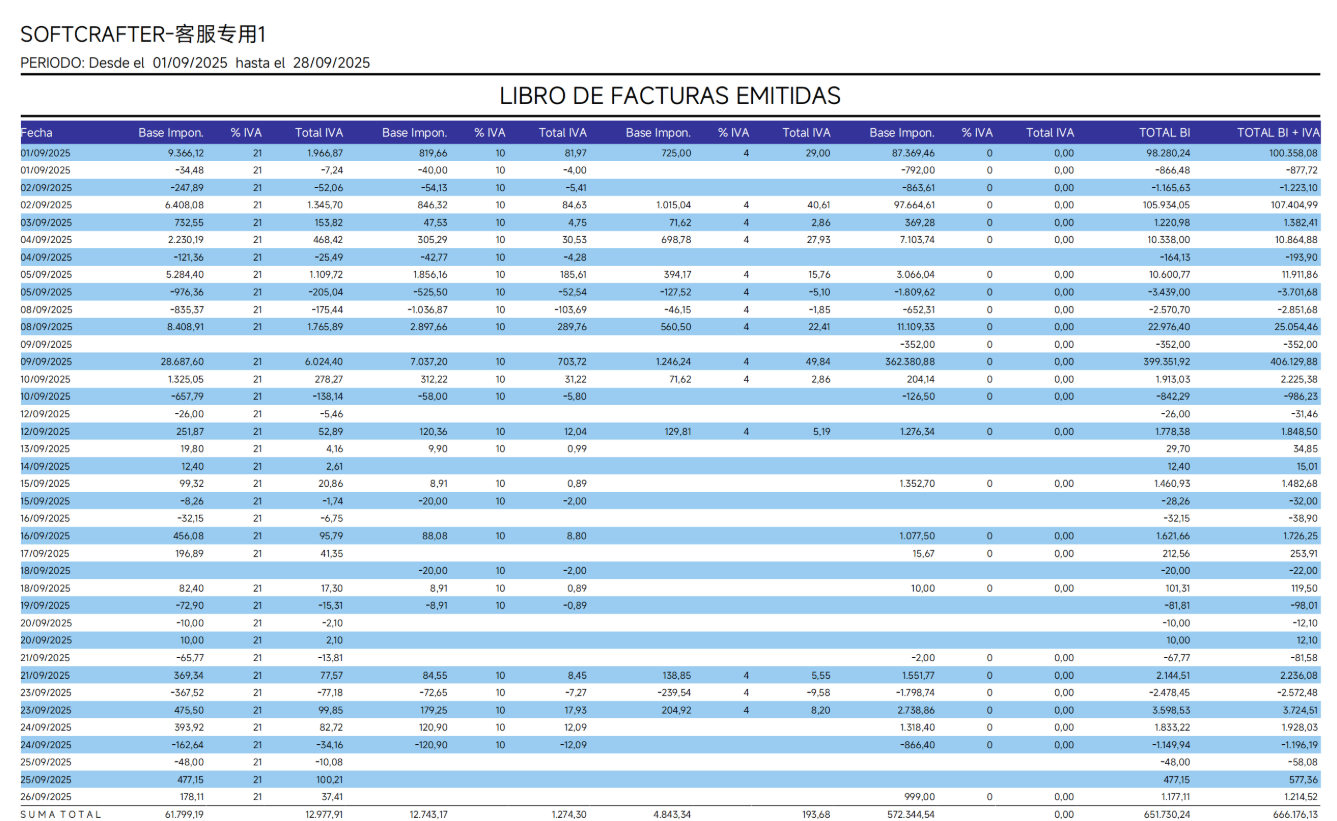Click the 13/09/2025 date cell
The image size is (1337, 821).
click(45, 449)
